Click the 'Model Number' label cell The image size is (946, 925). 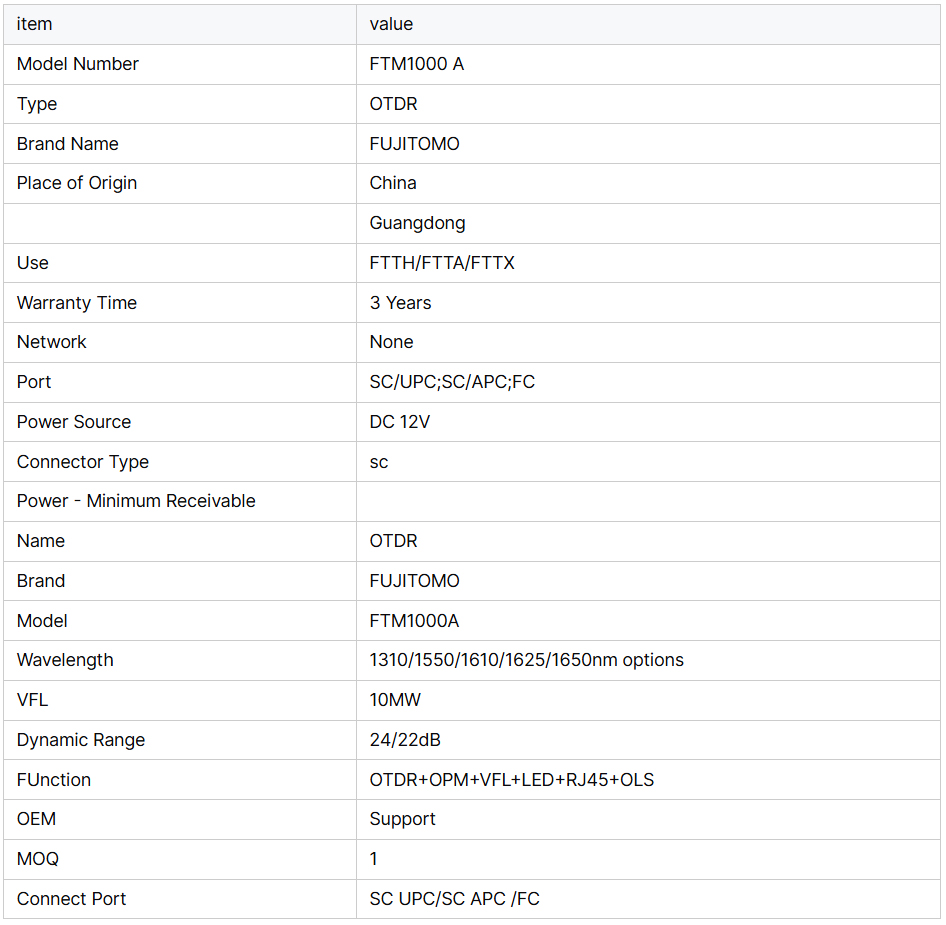pyautogui.click(x=78, y=64)
